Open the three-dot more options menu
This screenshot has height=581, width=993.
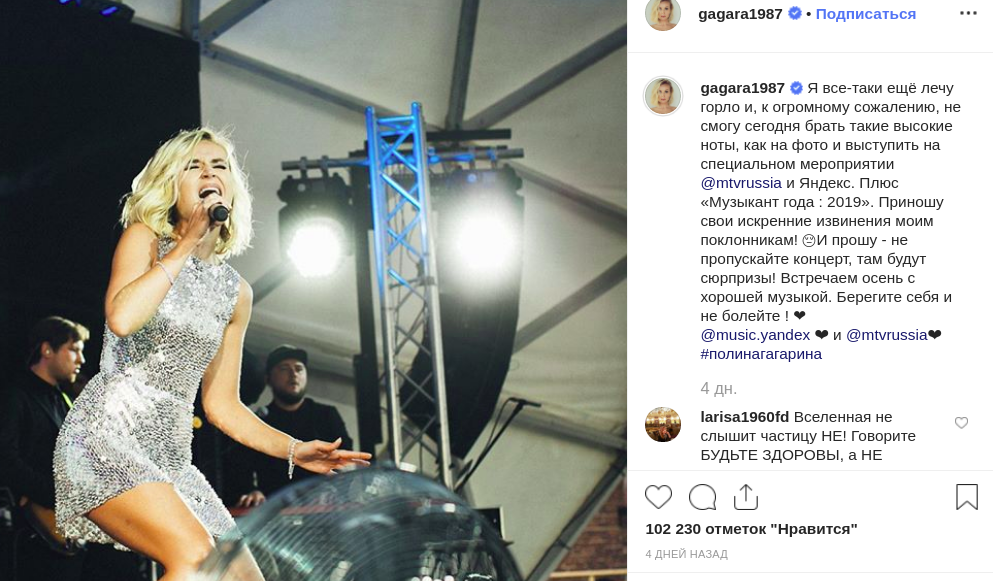(x=968, y=13)
